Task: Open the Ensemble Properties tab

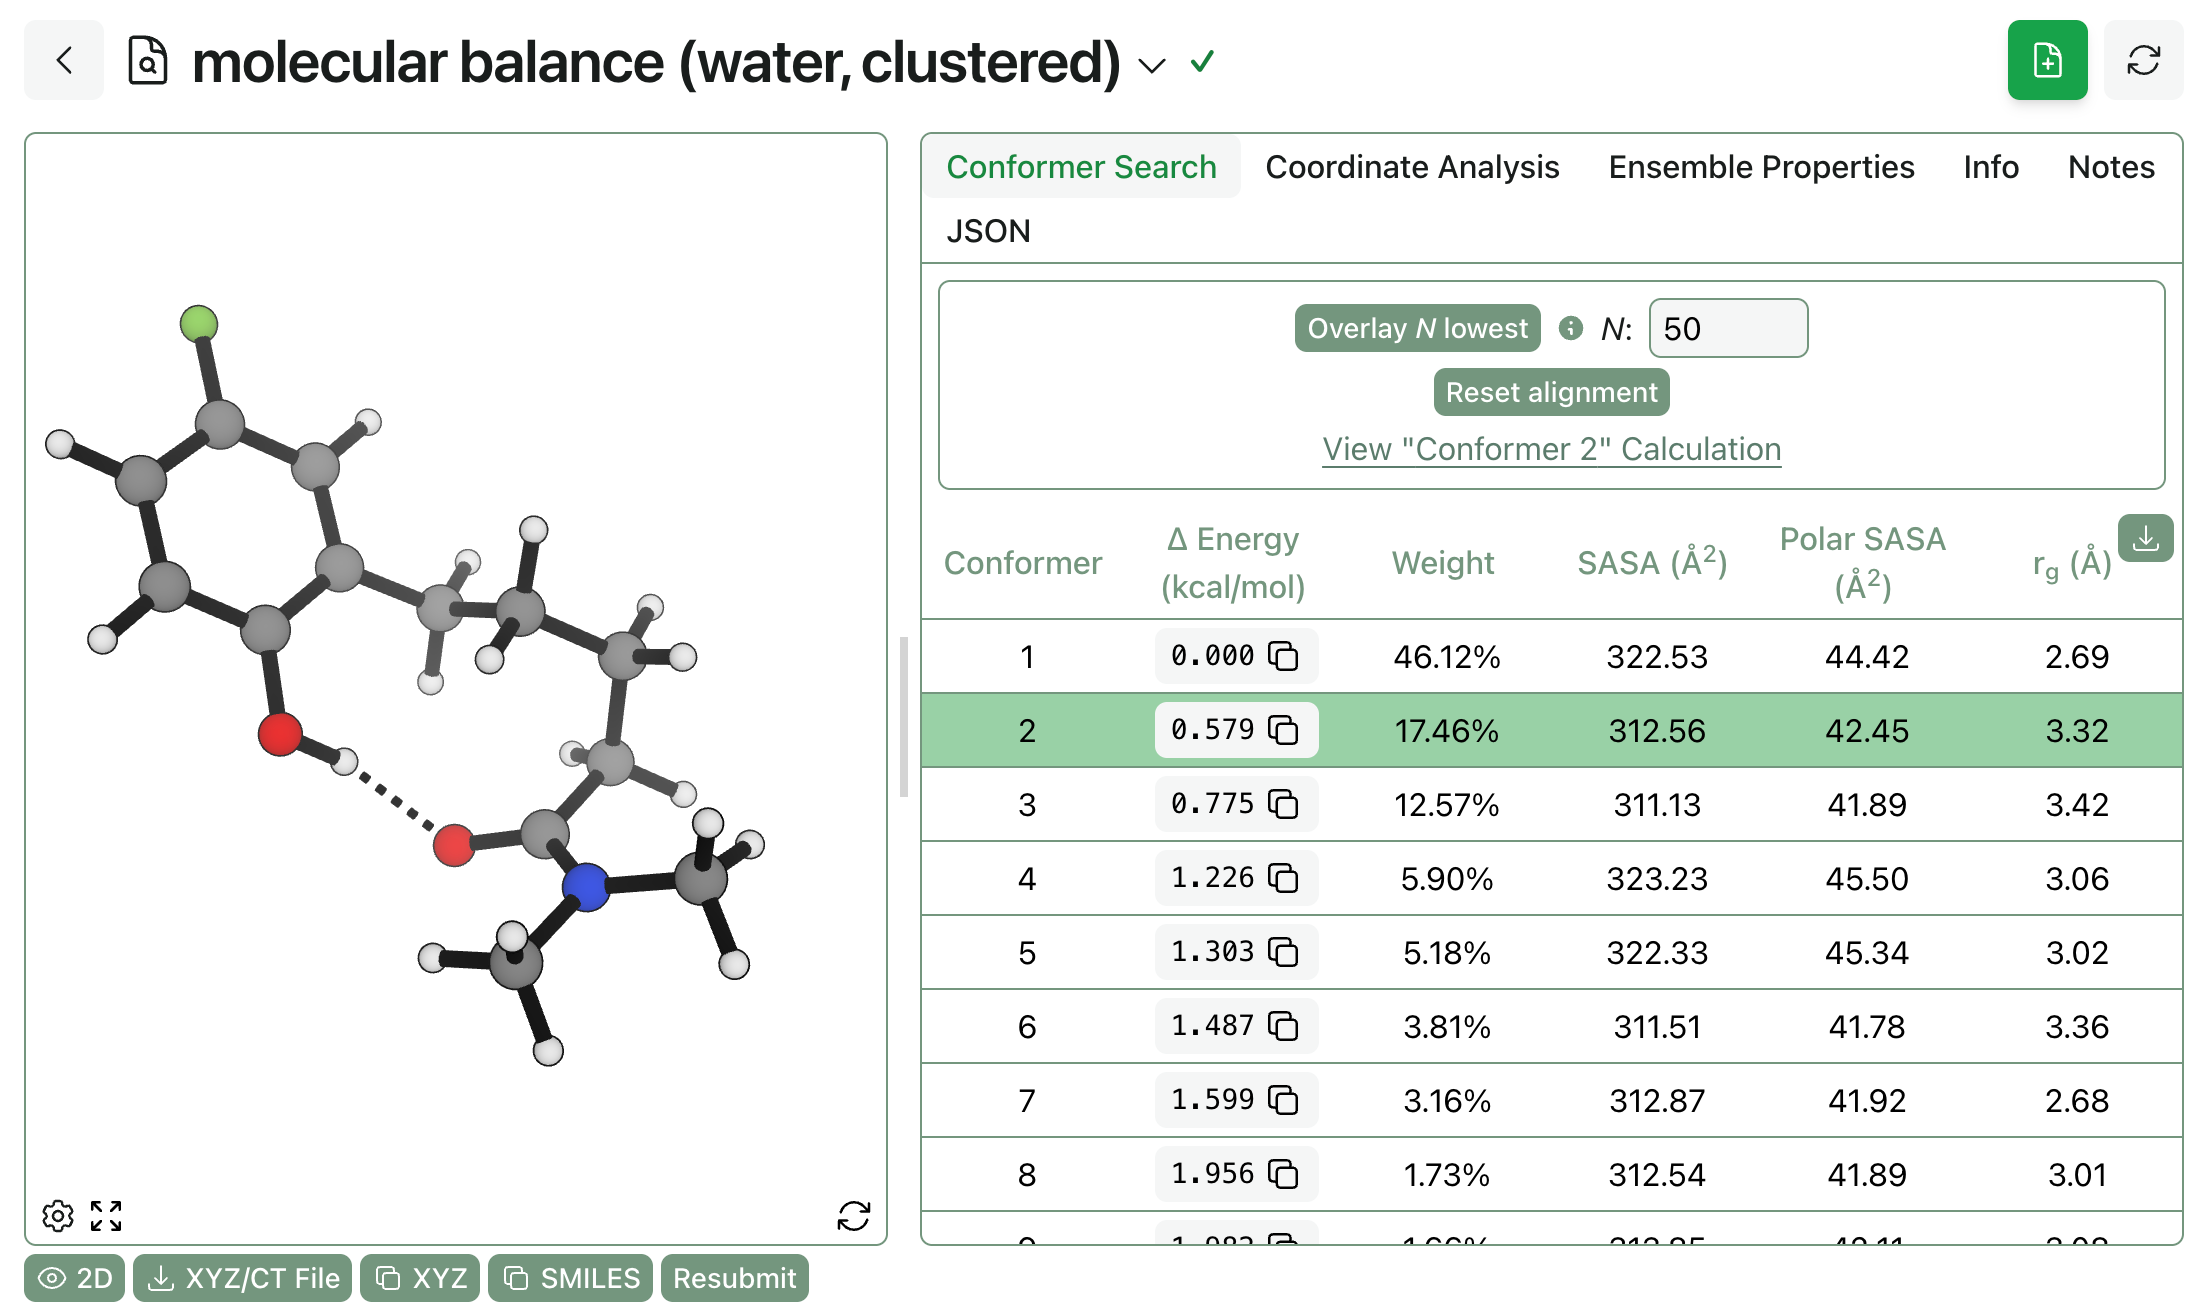Action: tap(1760, 167)
